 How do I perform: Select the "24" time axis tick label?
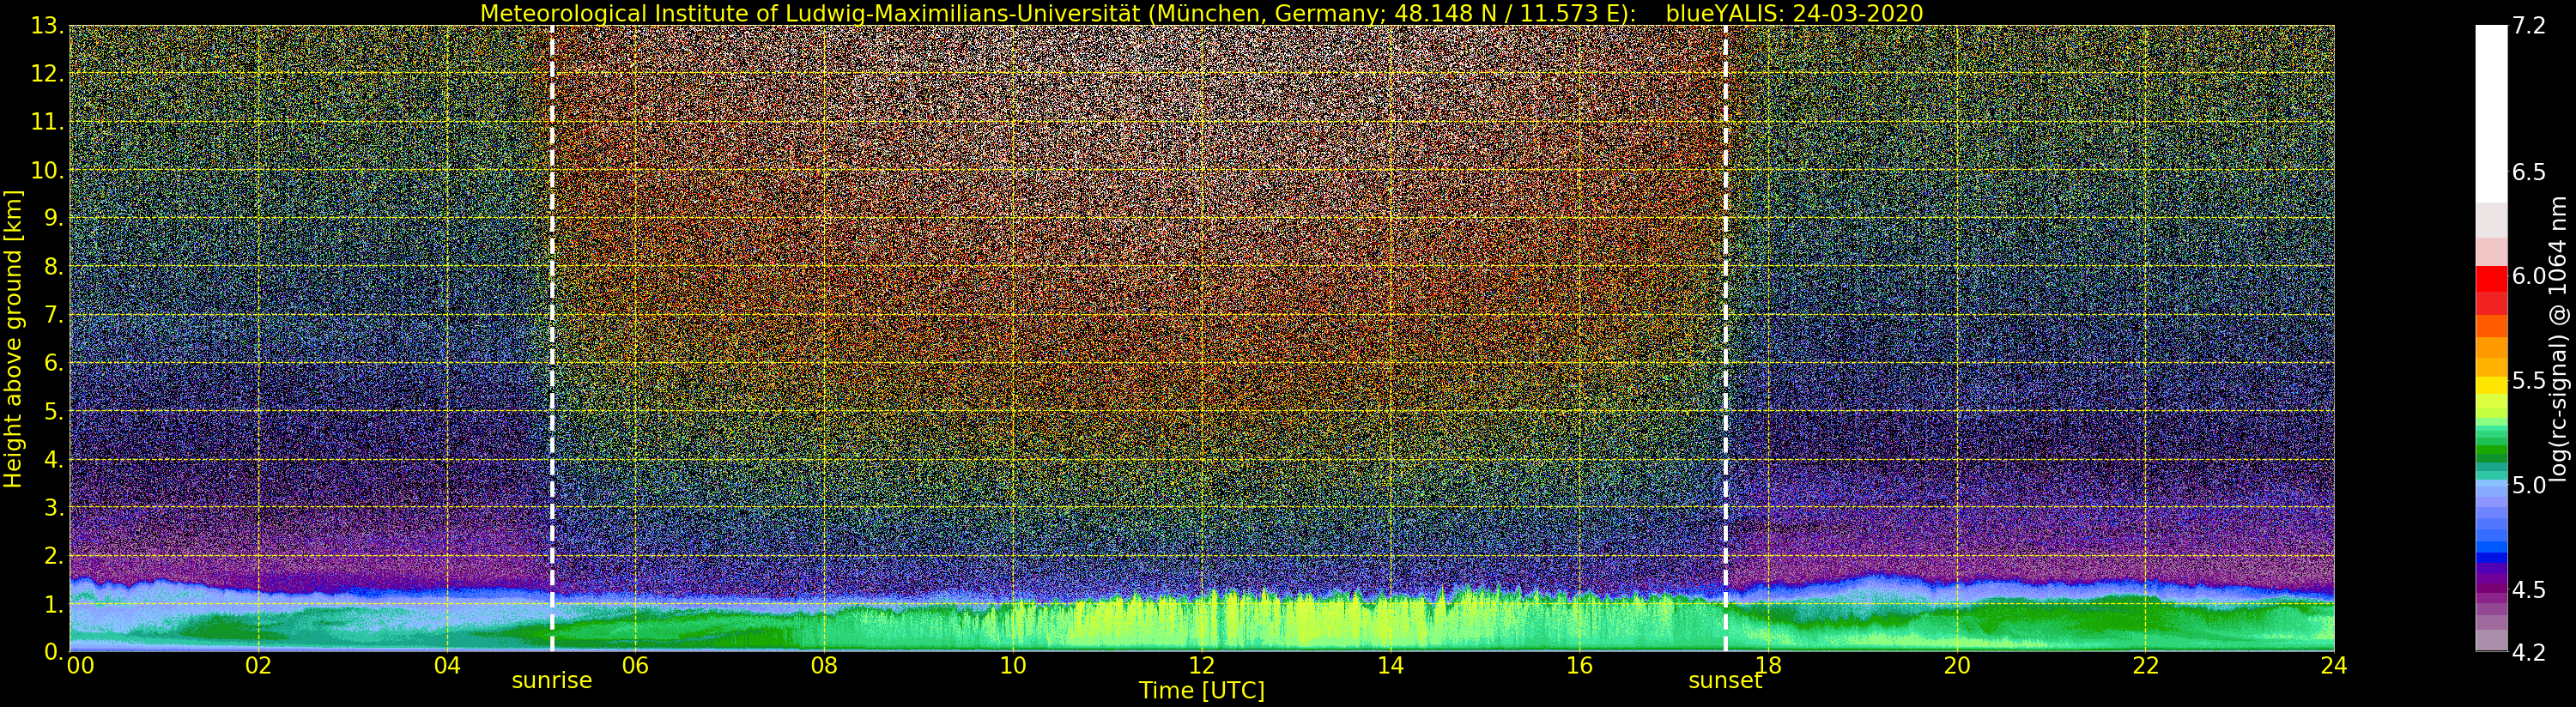click(x=2334, y=666)
